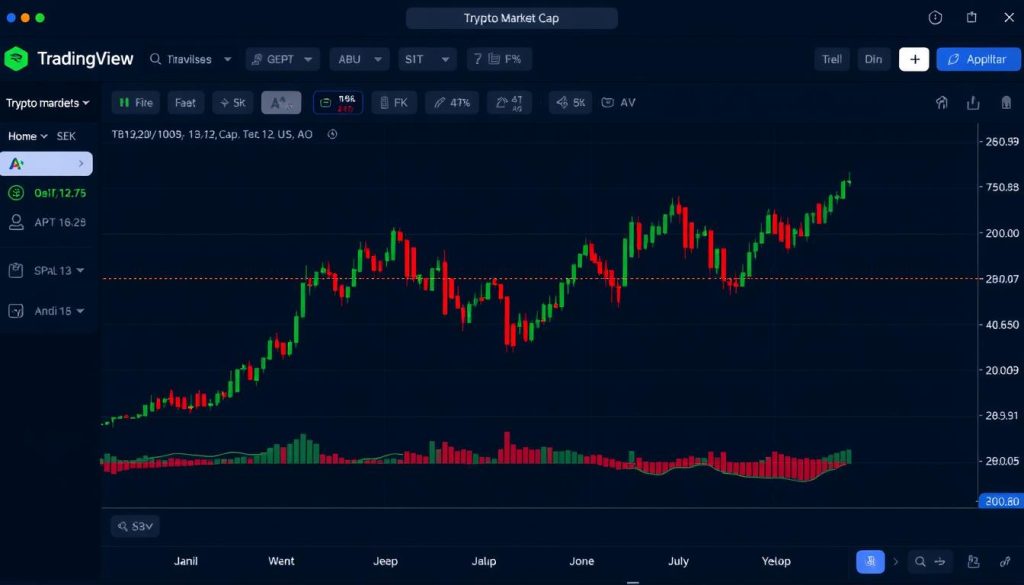Click the TradingView logo icon
Screen dimensions: 1024x585
tap(16, 58)
